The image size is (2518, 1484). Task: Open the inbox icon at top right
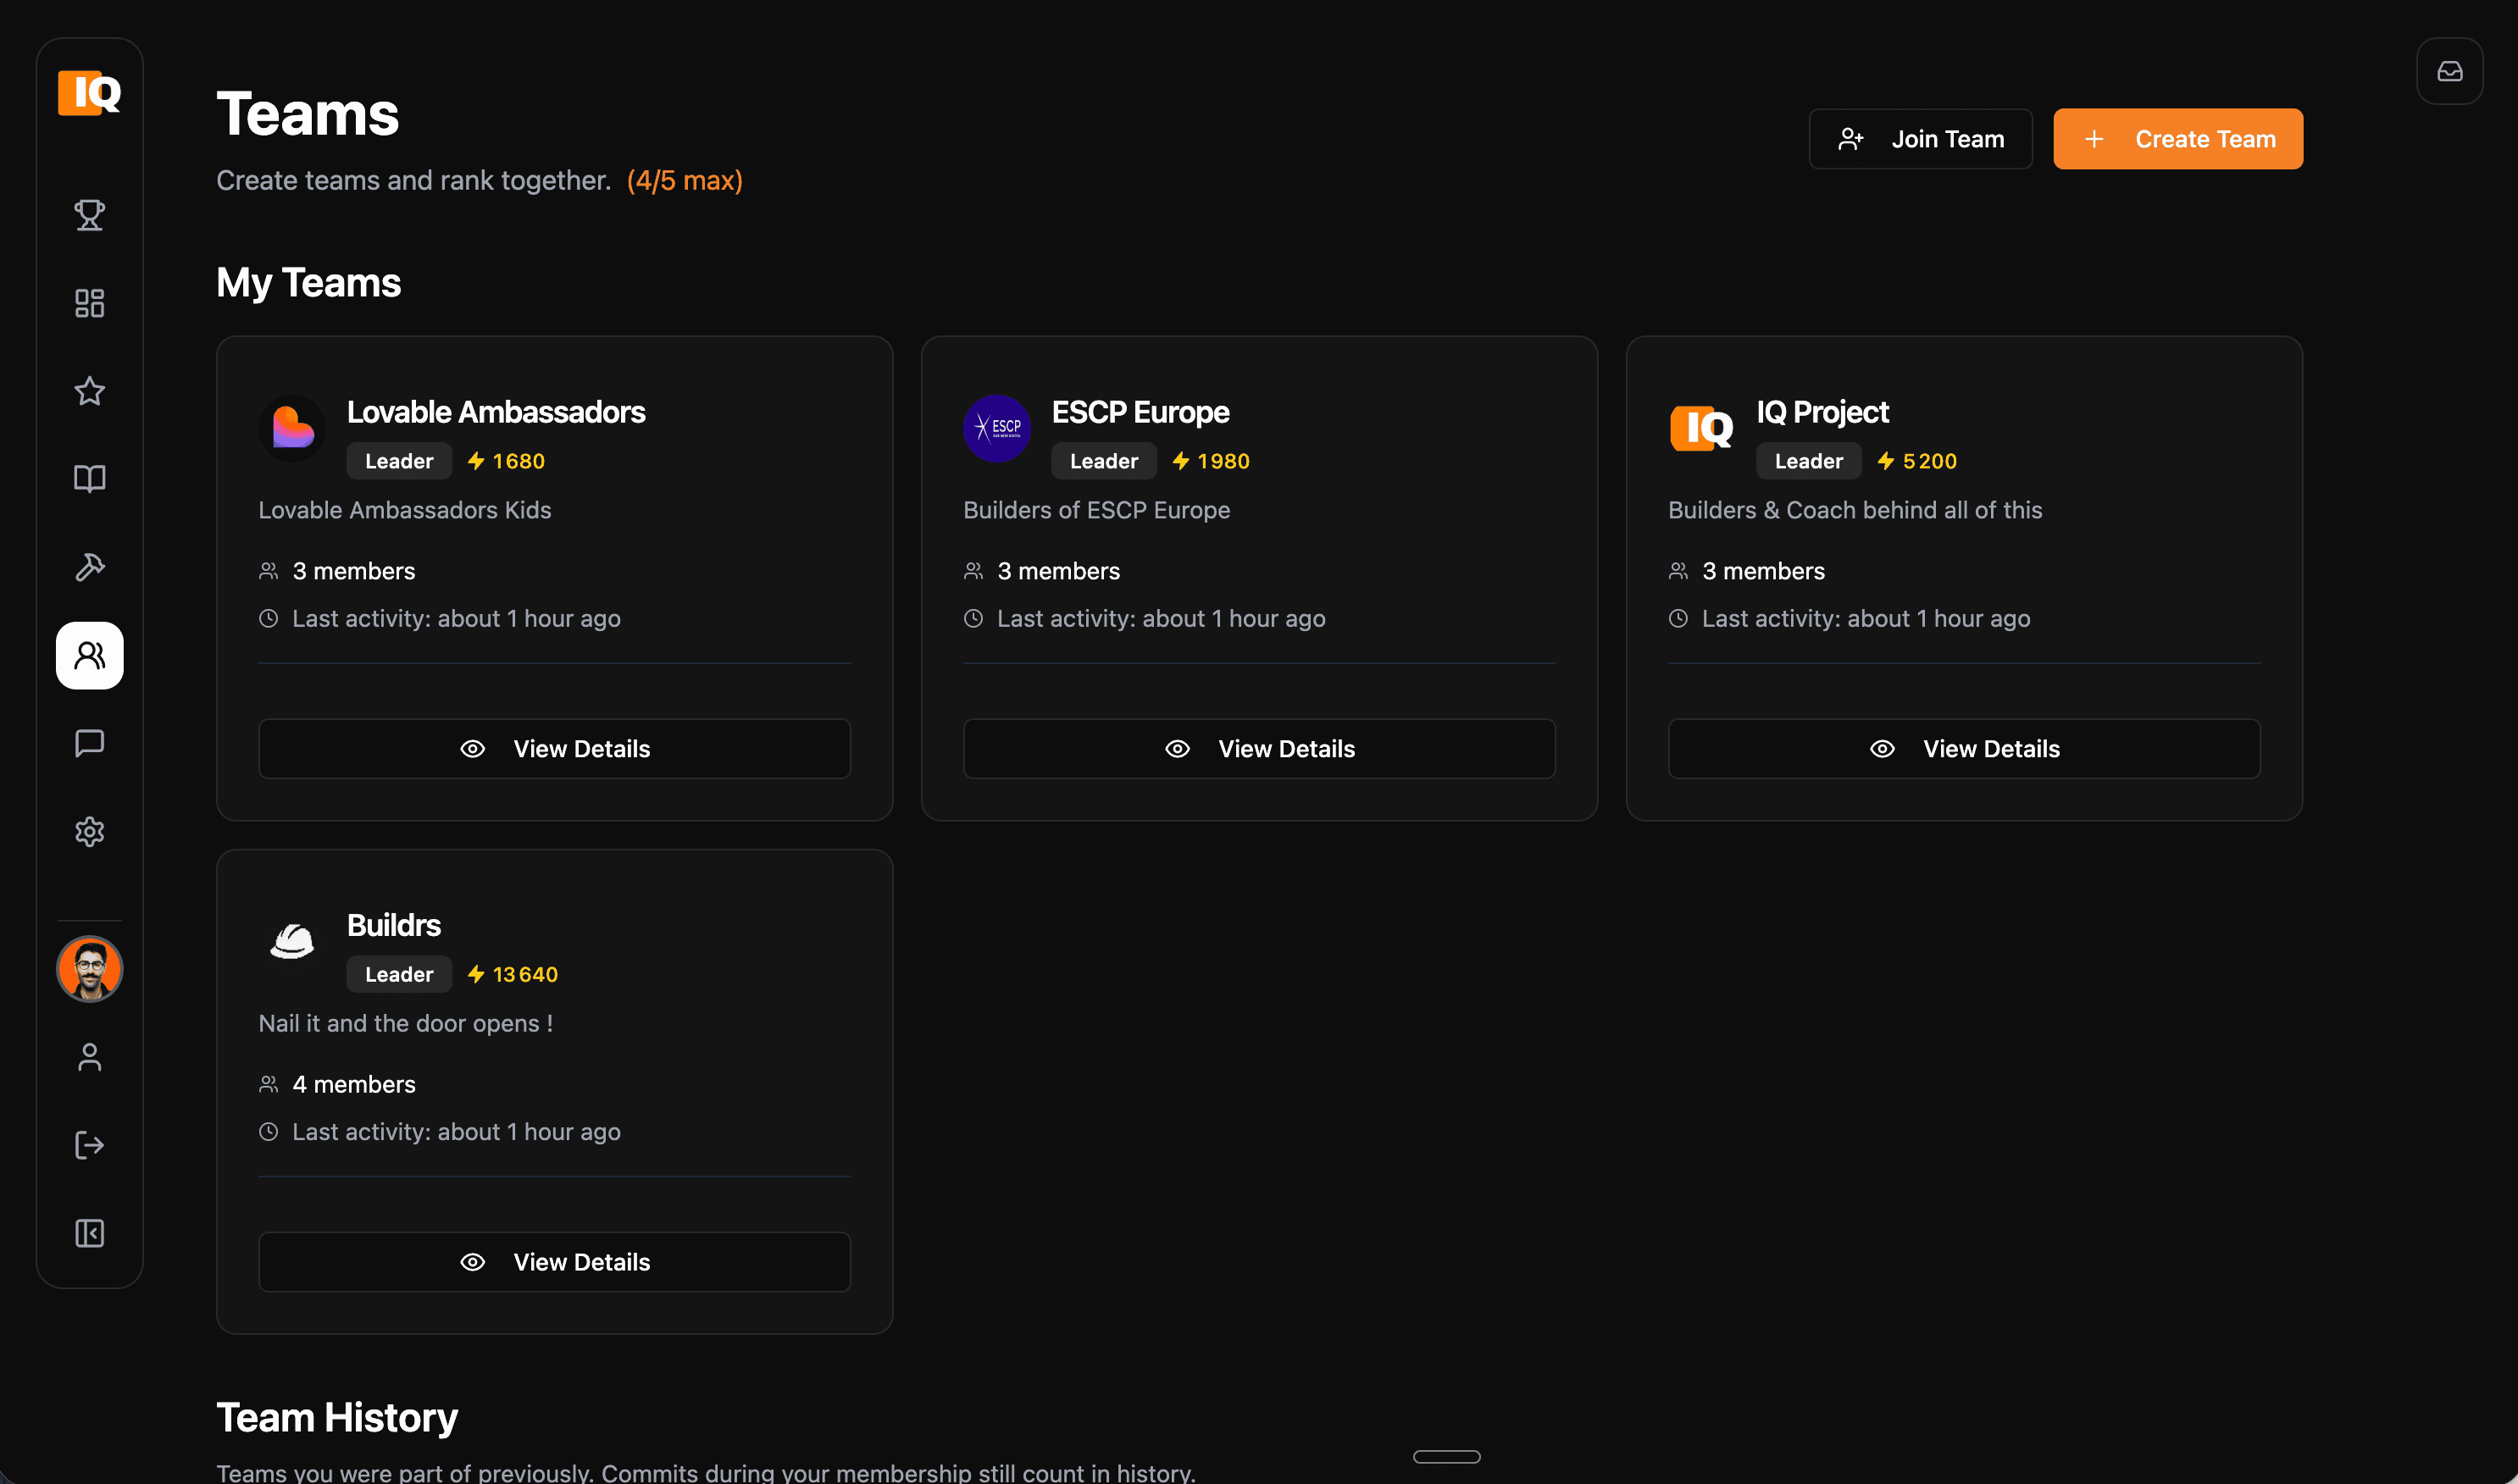pos(2450,70)
